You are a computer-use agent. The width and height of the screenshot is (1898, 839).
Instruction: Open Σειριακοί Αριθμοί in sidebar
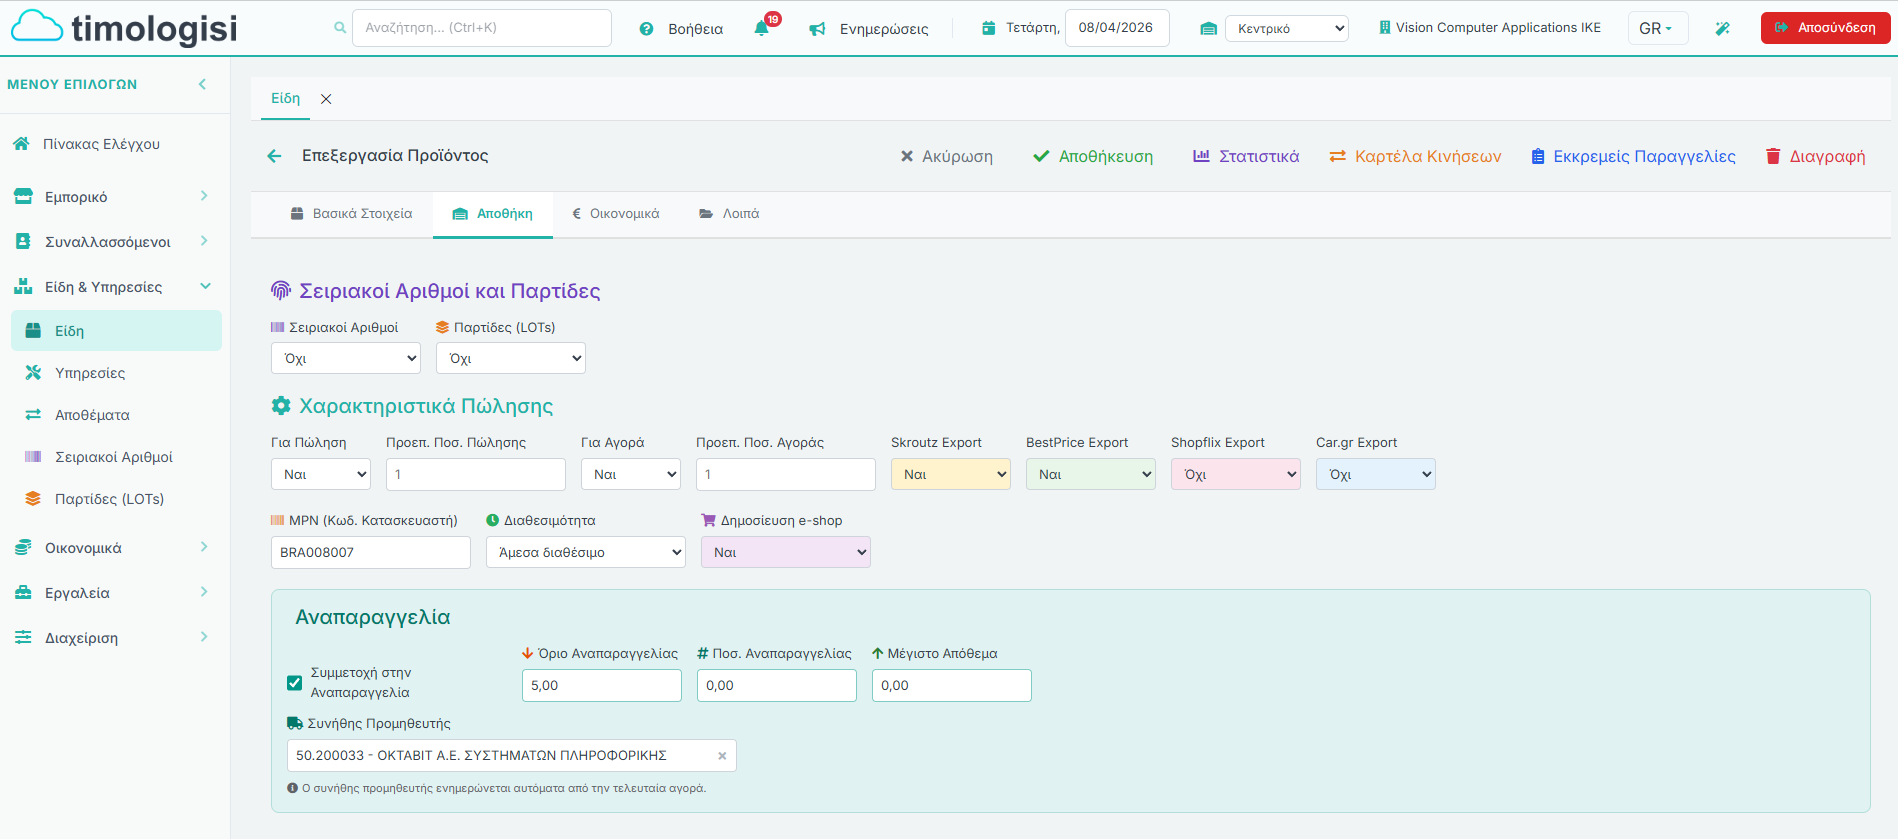click(x=116, y=457)
